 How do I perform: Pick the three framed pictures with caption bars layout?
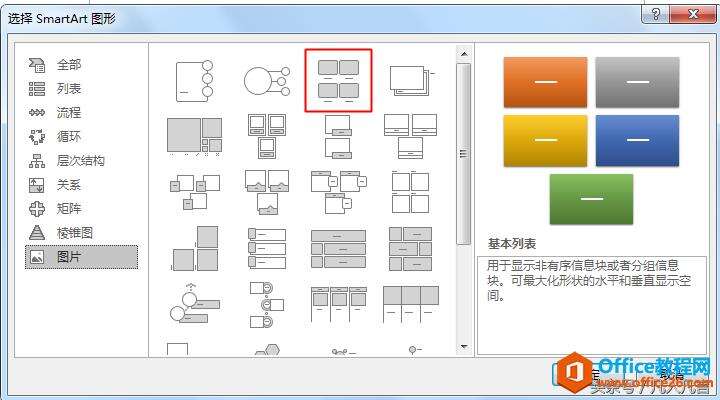click(x=267, y=136)
